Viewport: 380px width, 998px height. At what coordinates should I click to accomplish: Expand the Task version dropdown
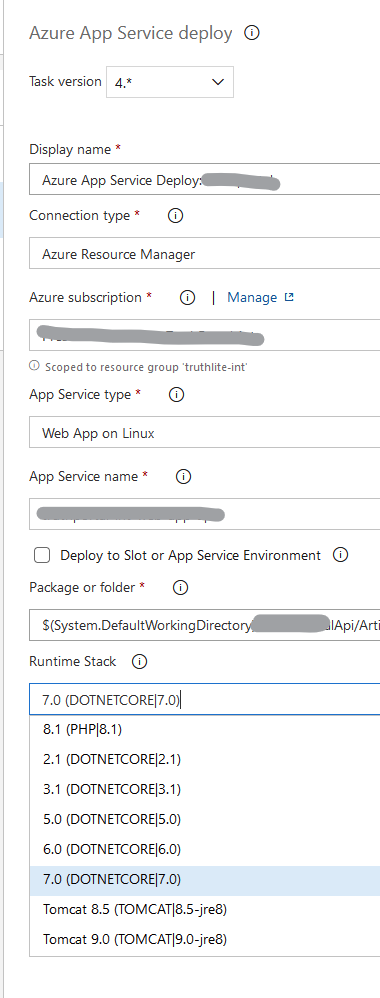[x=170, y=82]
